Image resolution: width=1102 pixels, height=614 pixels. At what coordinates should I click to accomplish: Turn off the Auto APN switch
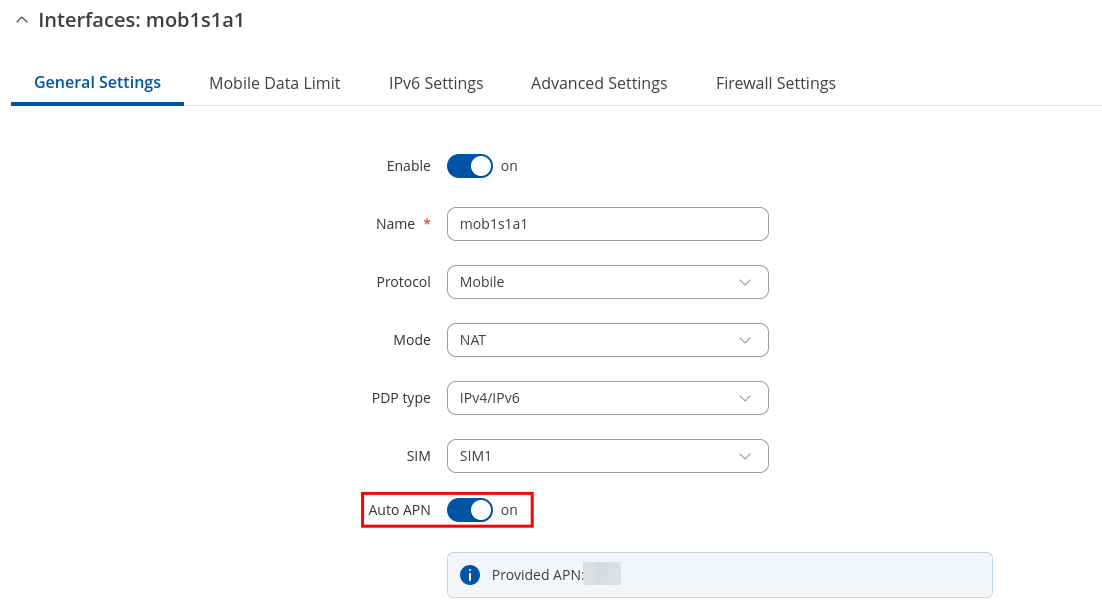pyautogui.click(x=470, y=510)
